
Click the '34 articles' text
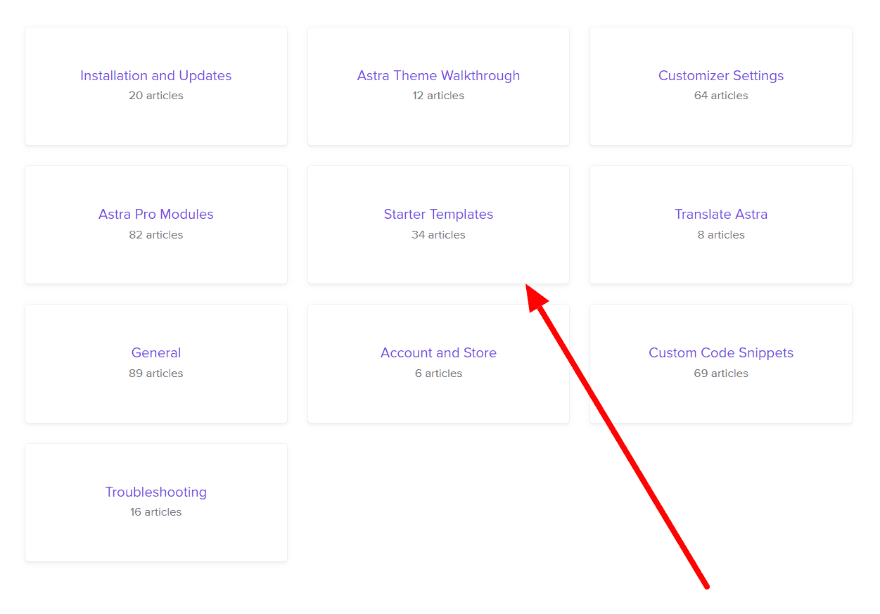pos(438,235)
